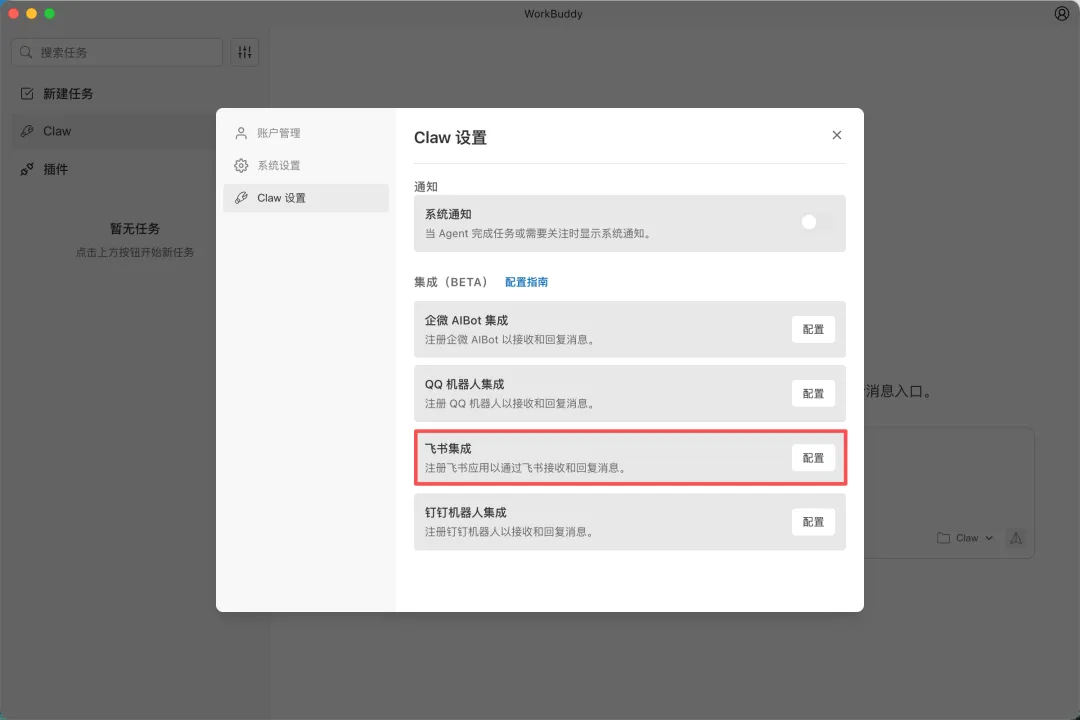The height and width of the screenshot is (720, 1080).
Task: Click the warning triangle icon near Claw folder
Action: click(1015, 538)
